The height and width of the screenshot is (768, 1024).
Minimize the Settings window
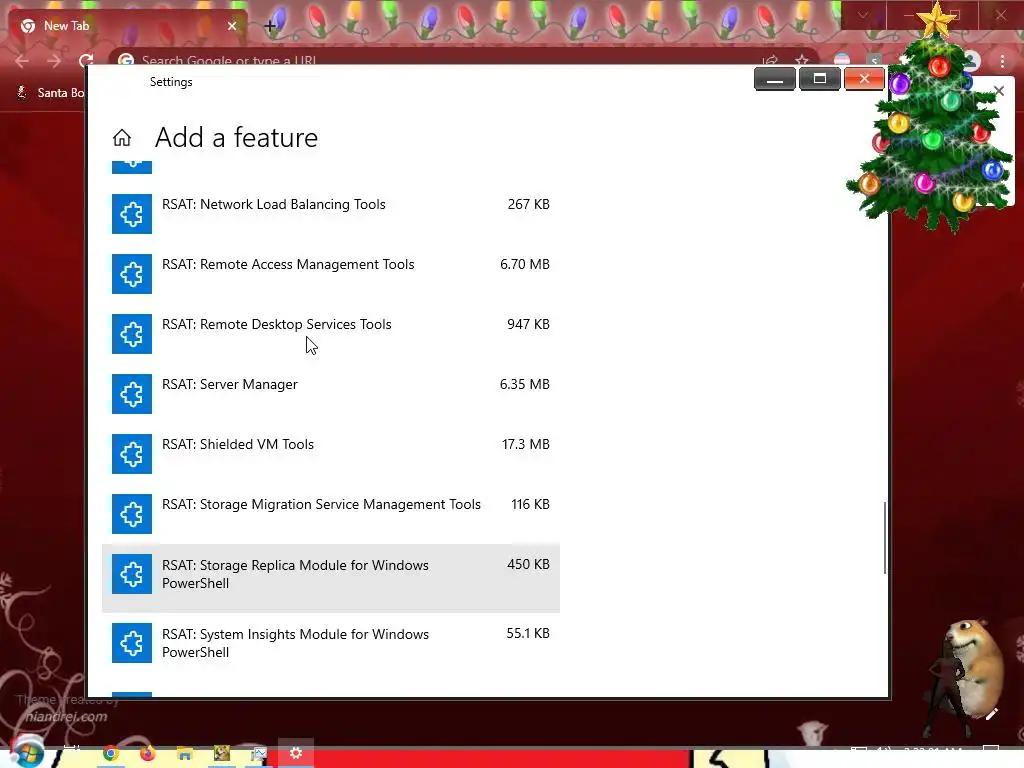(x=775, y=79)
